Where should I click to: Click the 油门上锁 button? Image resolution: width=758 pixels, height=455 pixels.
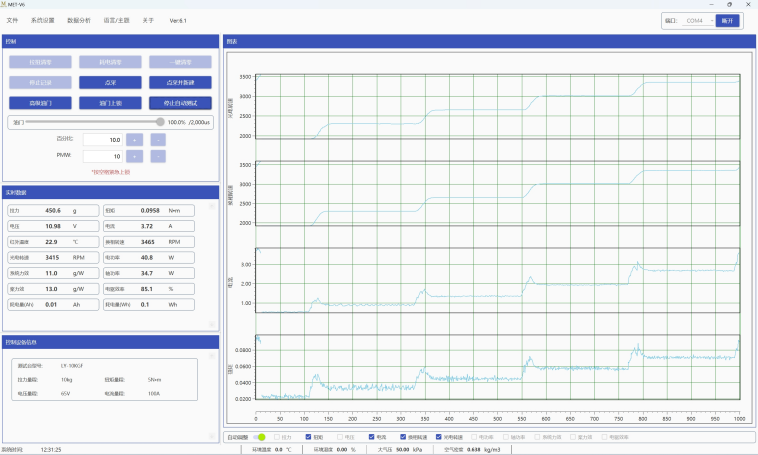pos(110,103)
